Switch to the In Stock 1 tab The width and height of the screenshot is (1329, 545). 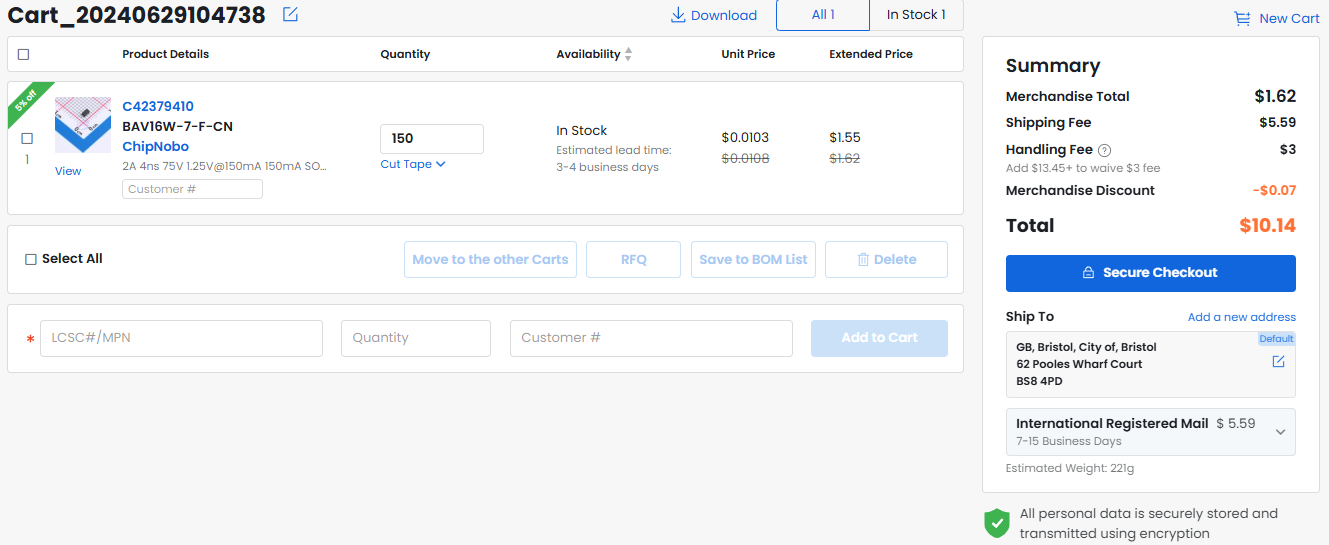point(916,15)
